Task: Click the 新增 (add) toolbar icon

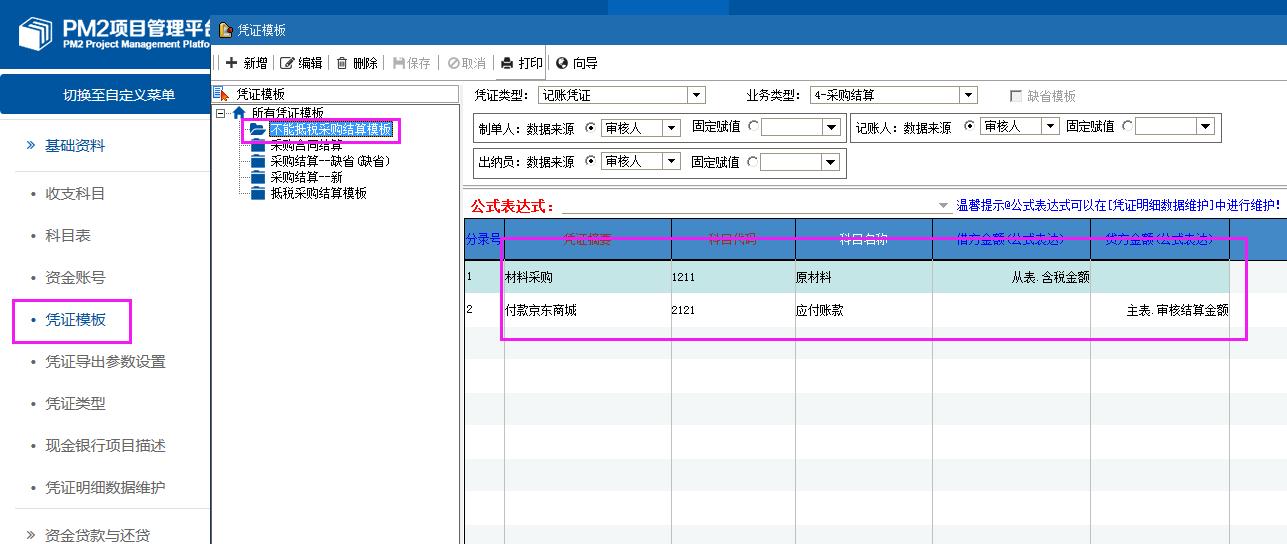Action: (x=232, y=63)
